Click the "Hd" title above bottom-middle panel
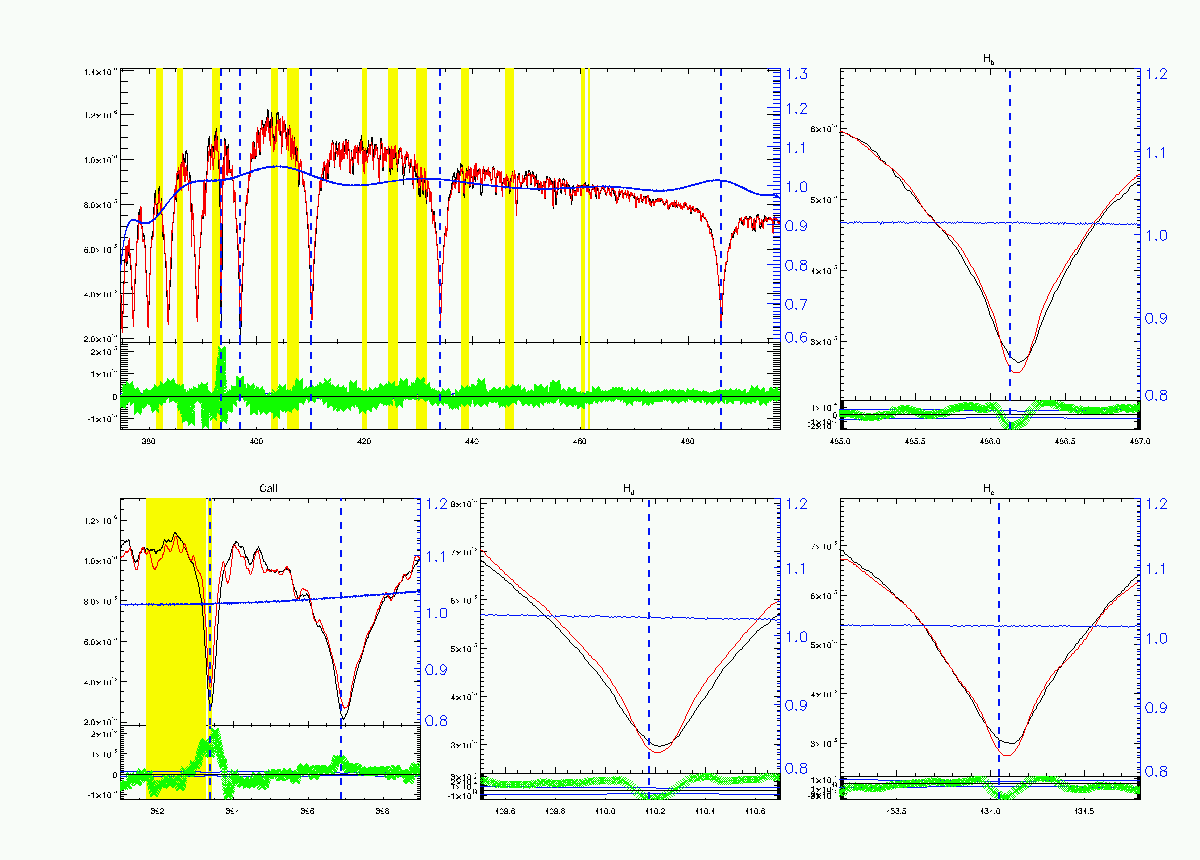Viewport: 1200px width, 860px height. [x=629, y=489]
